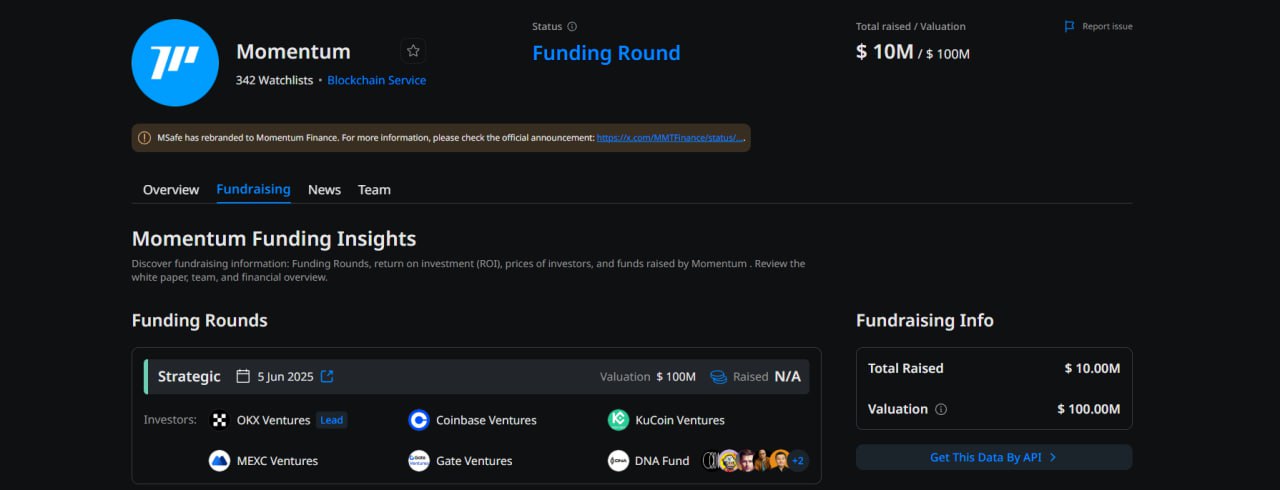
Task: Open the Status info tooltip icon
Action: click(572, 27)
